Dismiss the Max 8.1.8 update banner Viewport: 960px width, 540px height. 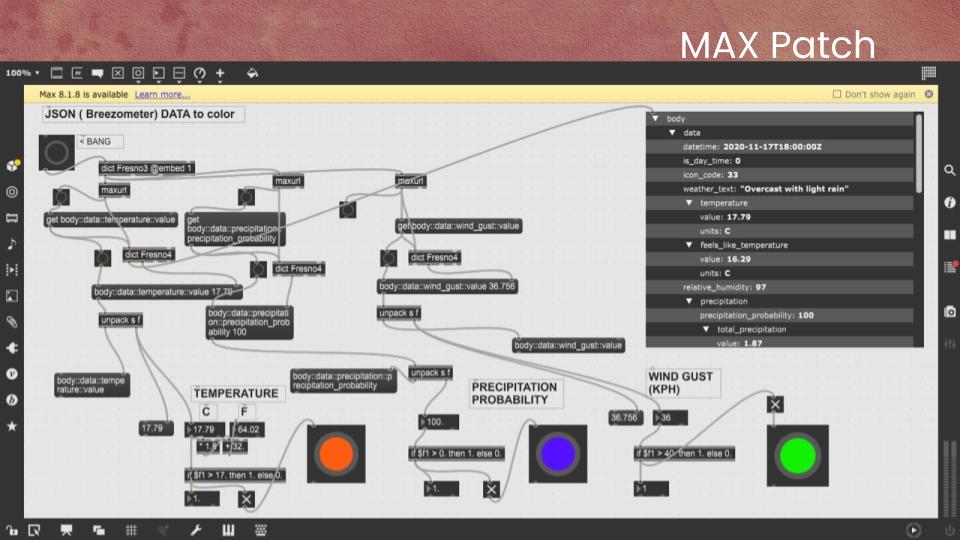(x=929, y=94)
